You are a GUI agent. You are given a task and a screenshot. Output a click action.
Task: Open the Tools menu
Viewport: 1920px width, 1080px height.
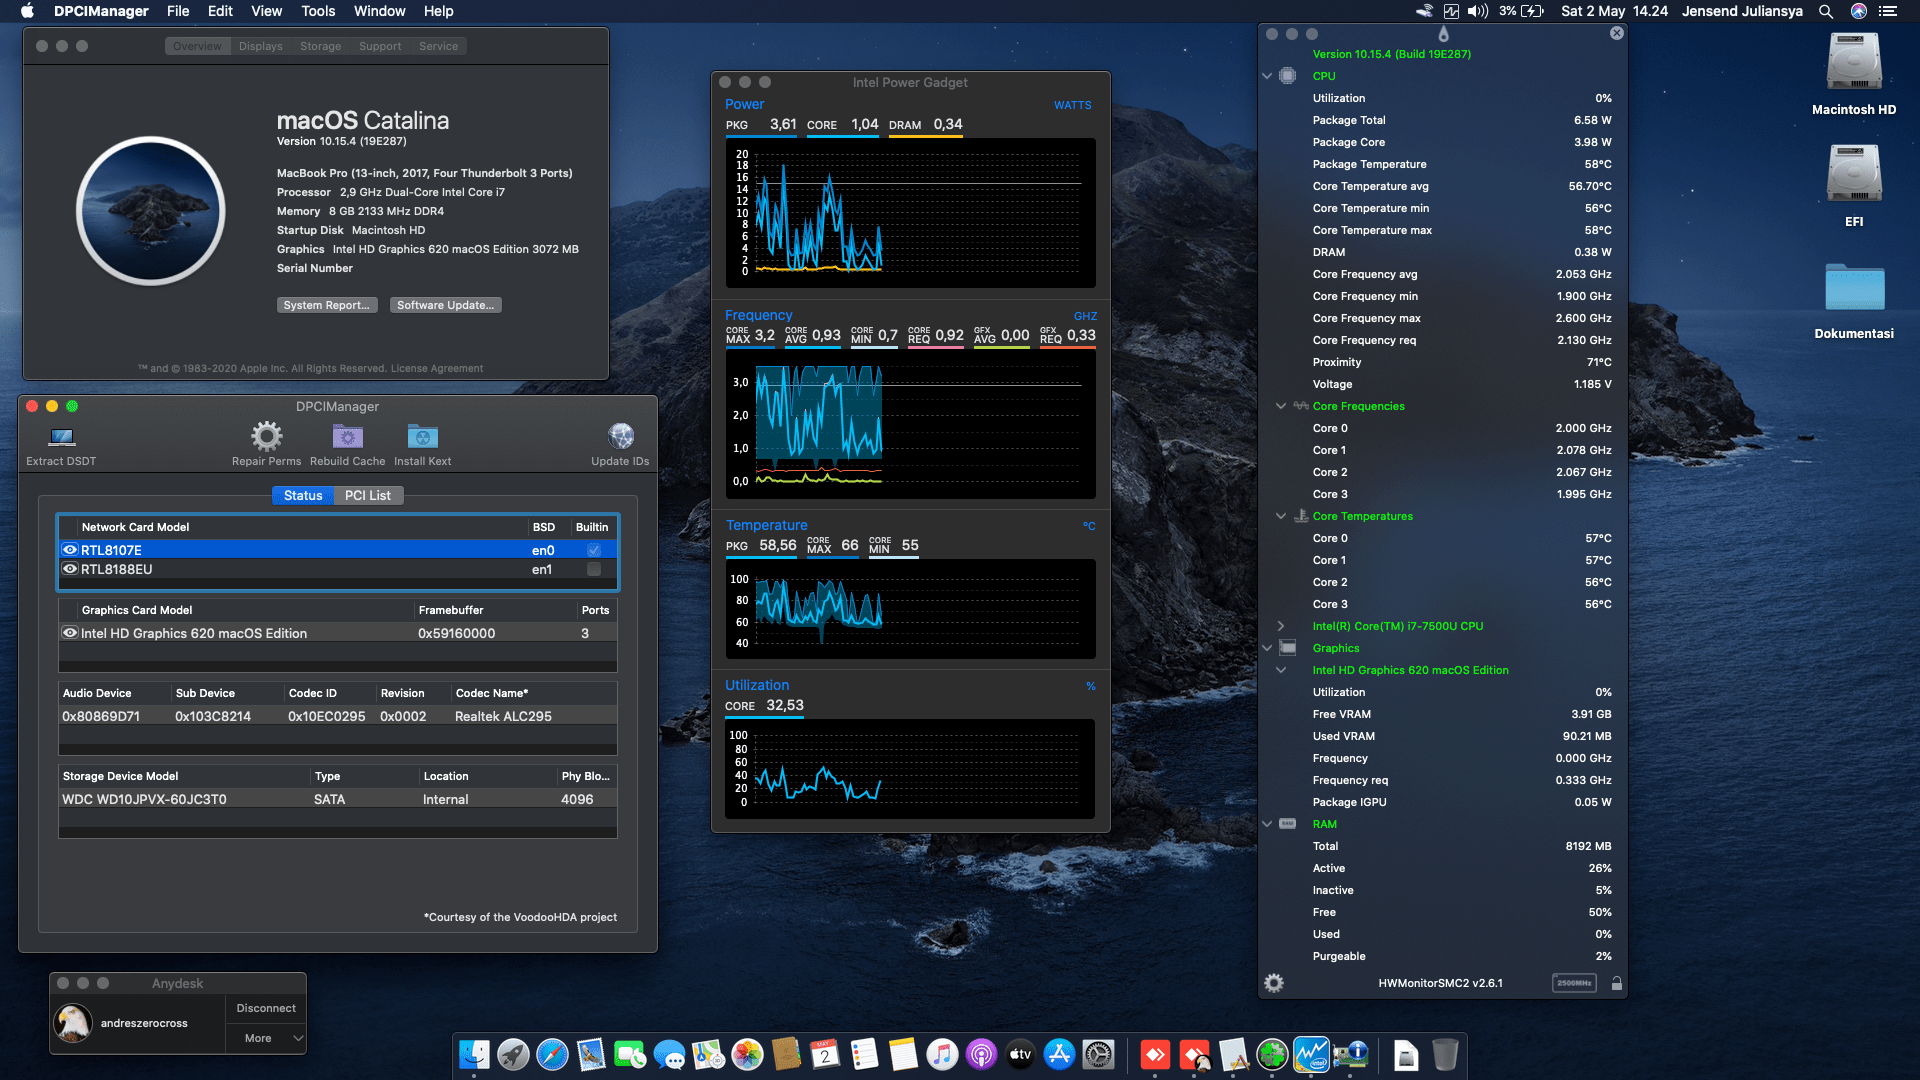pos(318,11)
